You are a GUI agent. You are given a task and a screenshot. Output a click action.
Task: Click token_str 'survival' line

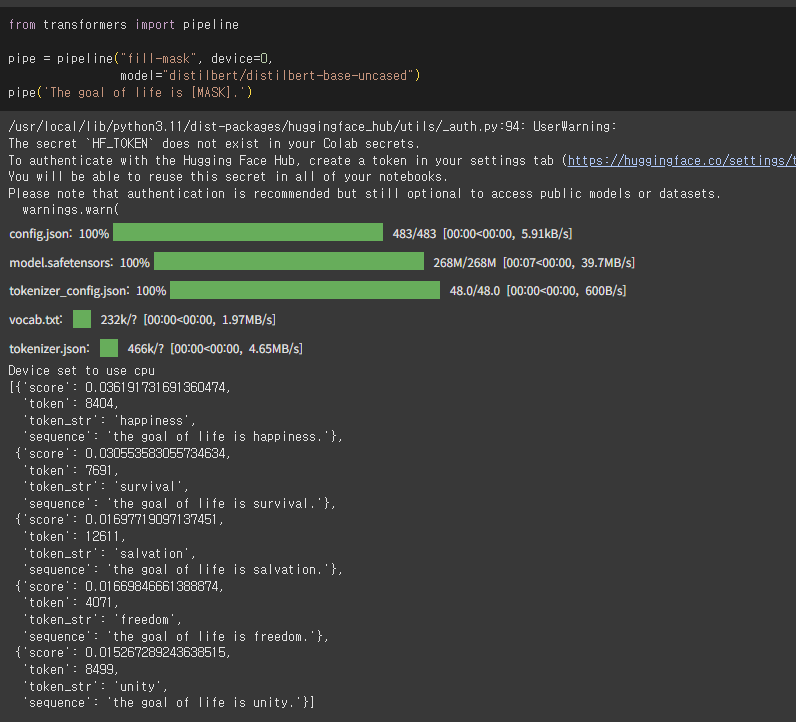(x=106, y=486)
